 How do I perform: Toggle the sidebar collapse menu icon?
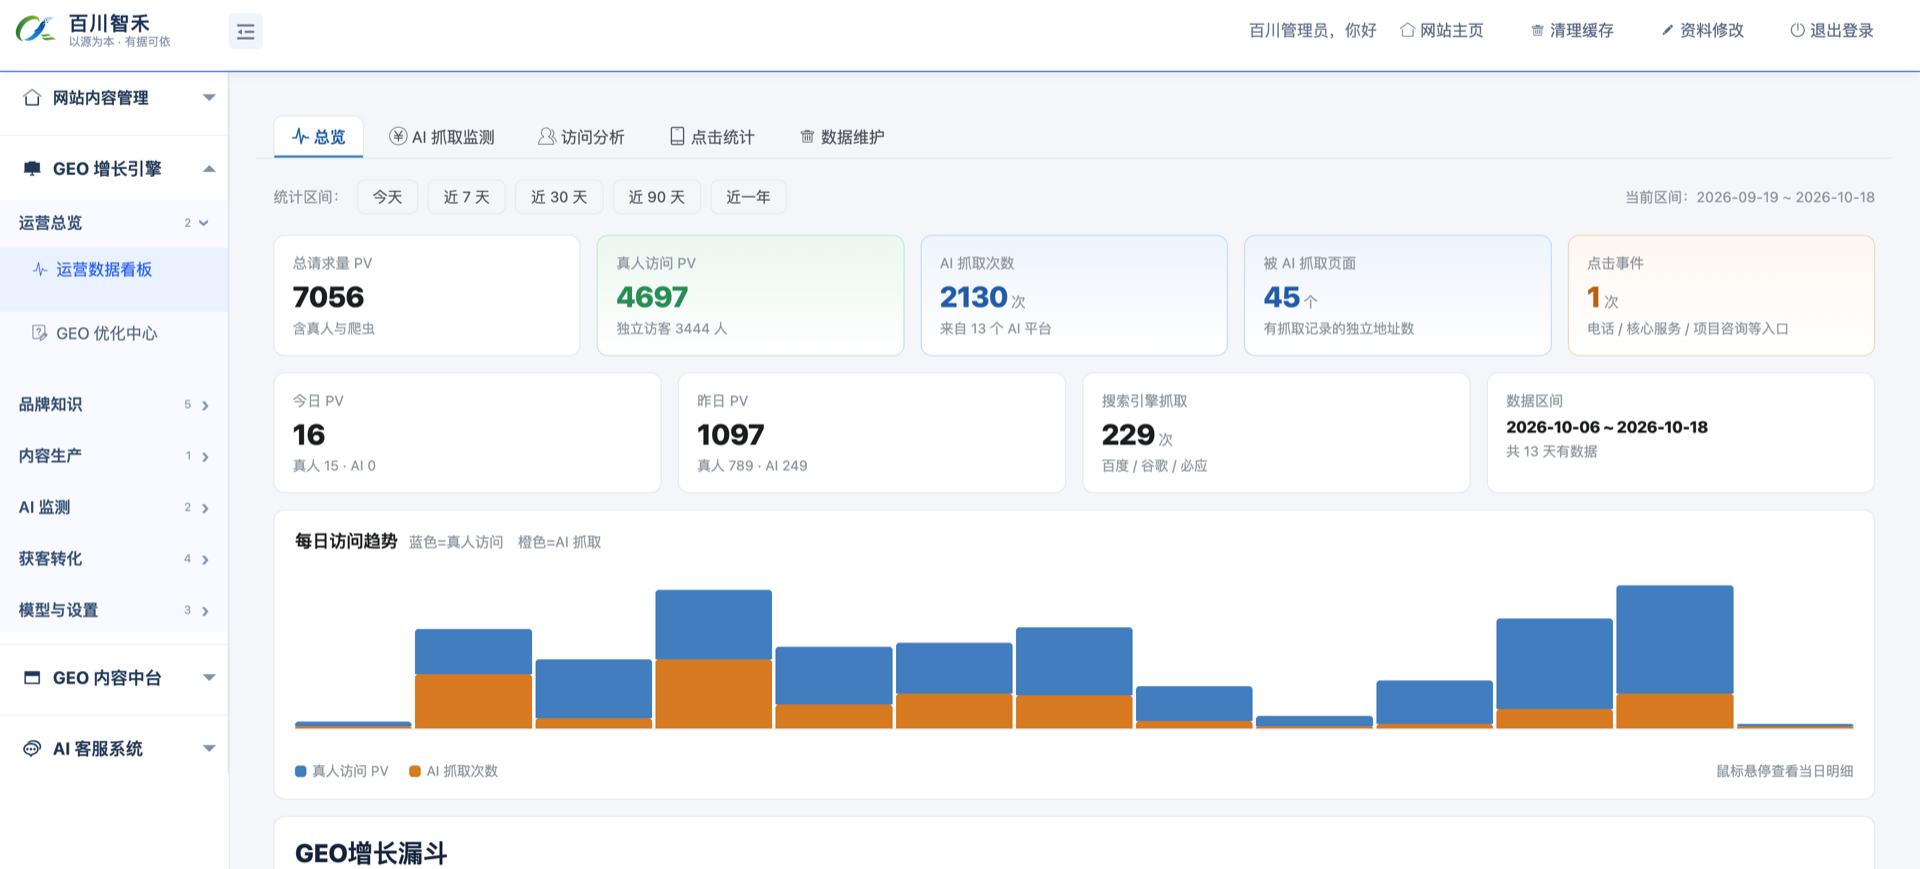tap(246, 32)
